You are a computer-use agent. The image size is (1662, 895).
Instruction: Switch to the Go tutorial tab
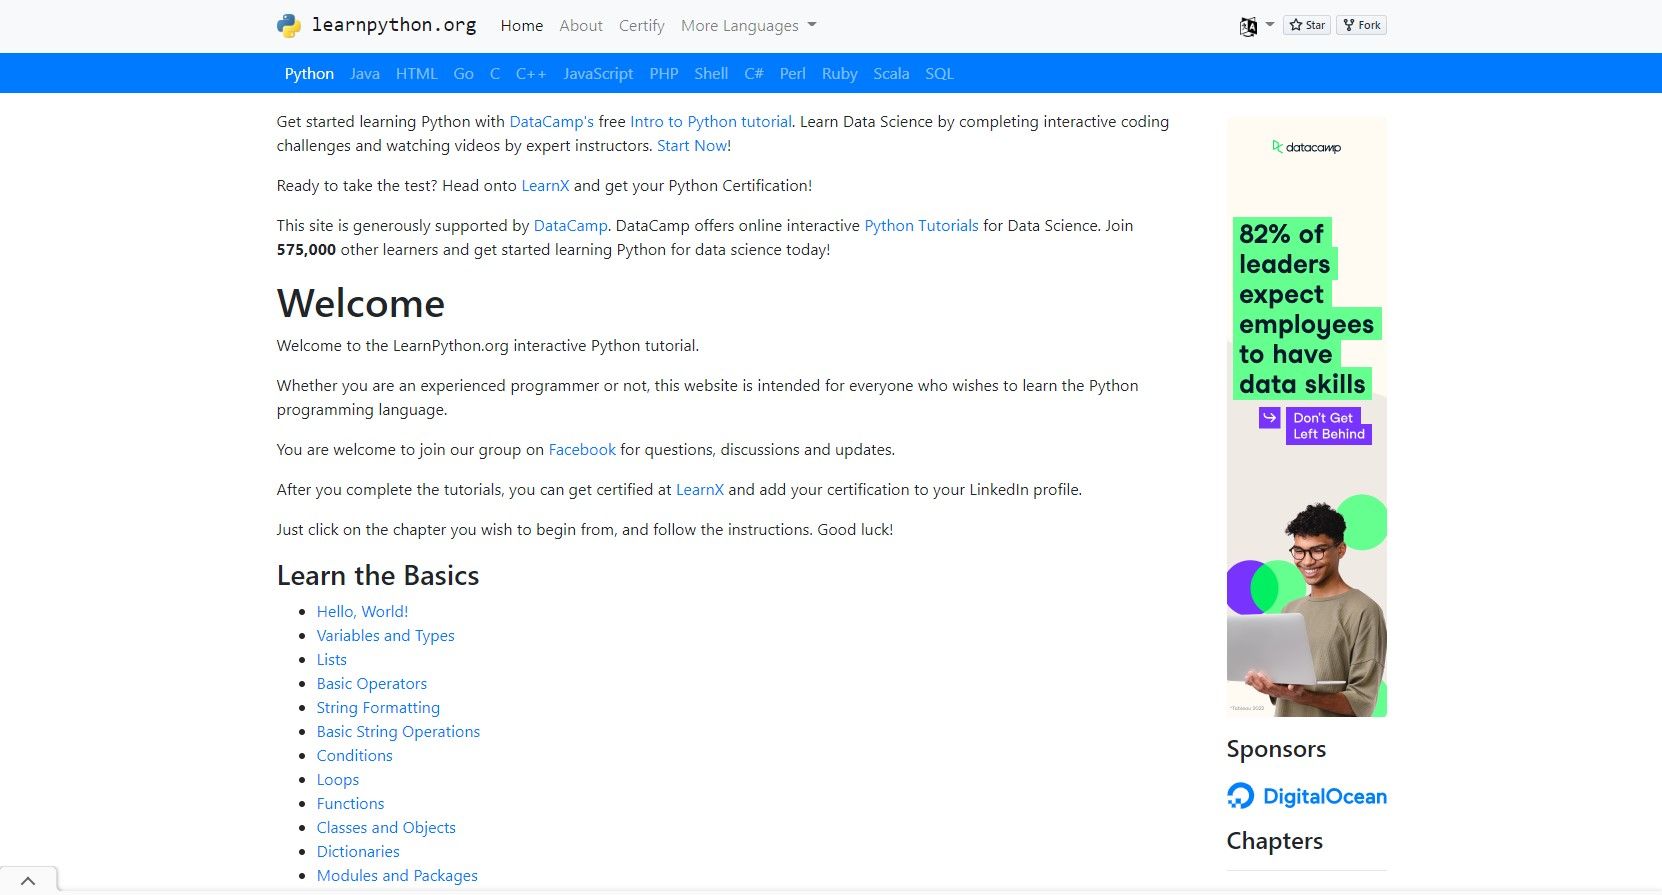click(x=464, y=74)
